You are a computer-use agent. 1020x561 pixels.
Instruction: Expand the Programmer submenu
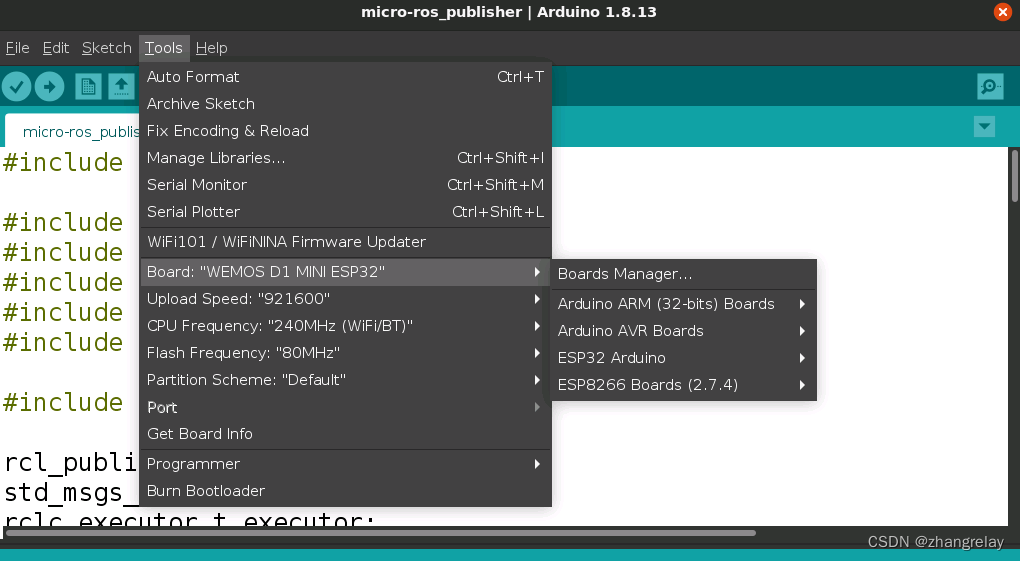click(345, 464)
